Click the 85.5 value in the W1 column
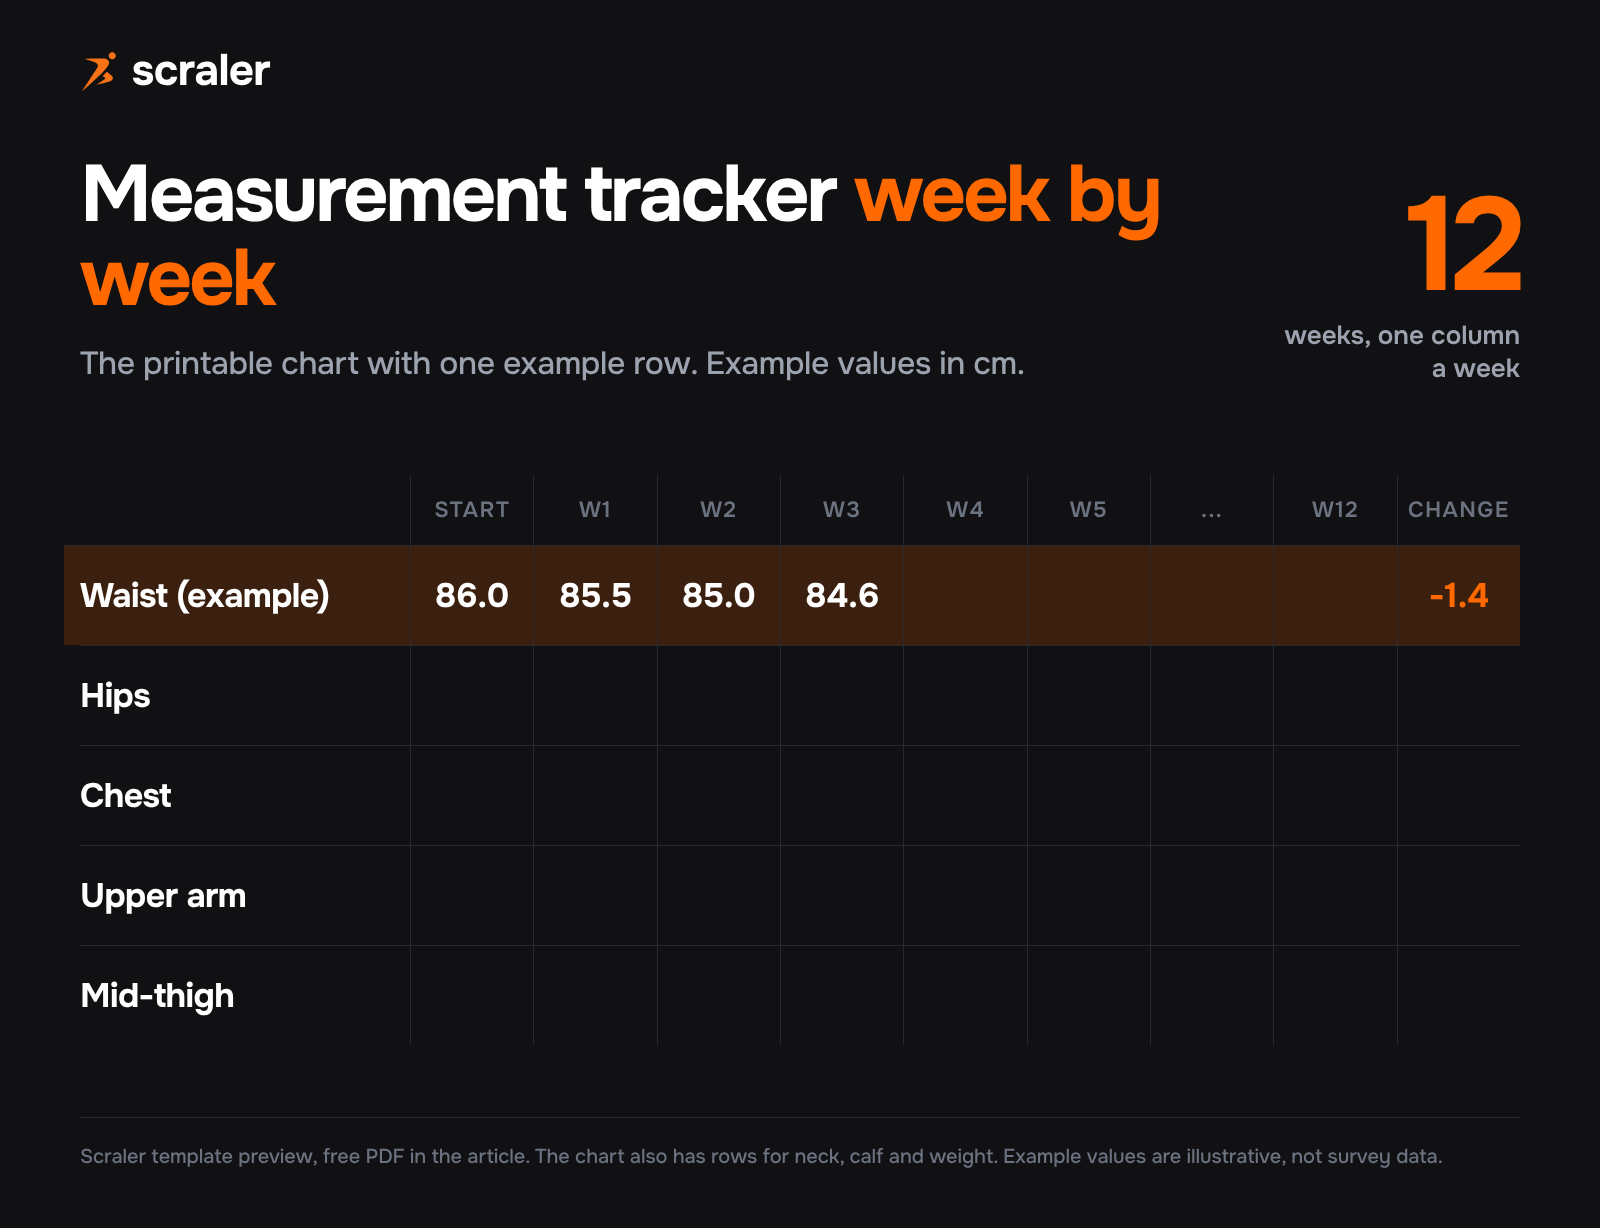The image size is (1600, 1229). [x=595, y=596]
